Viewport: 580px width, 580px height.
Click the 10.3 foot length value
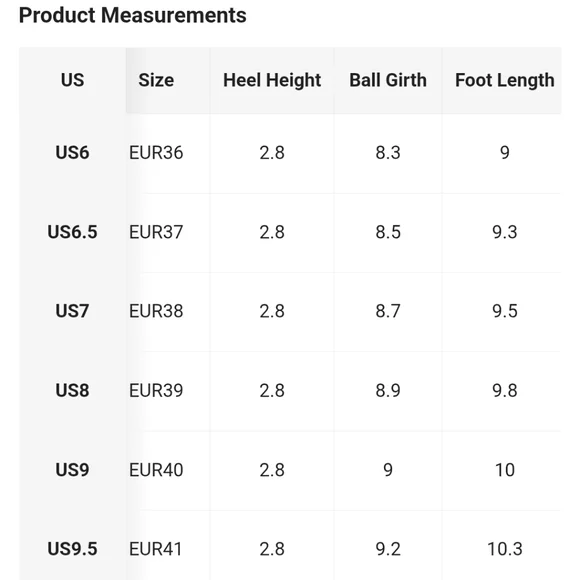click(505, 549)
